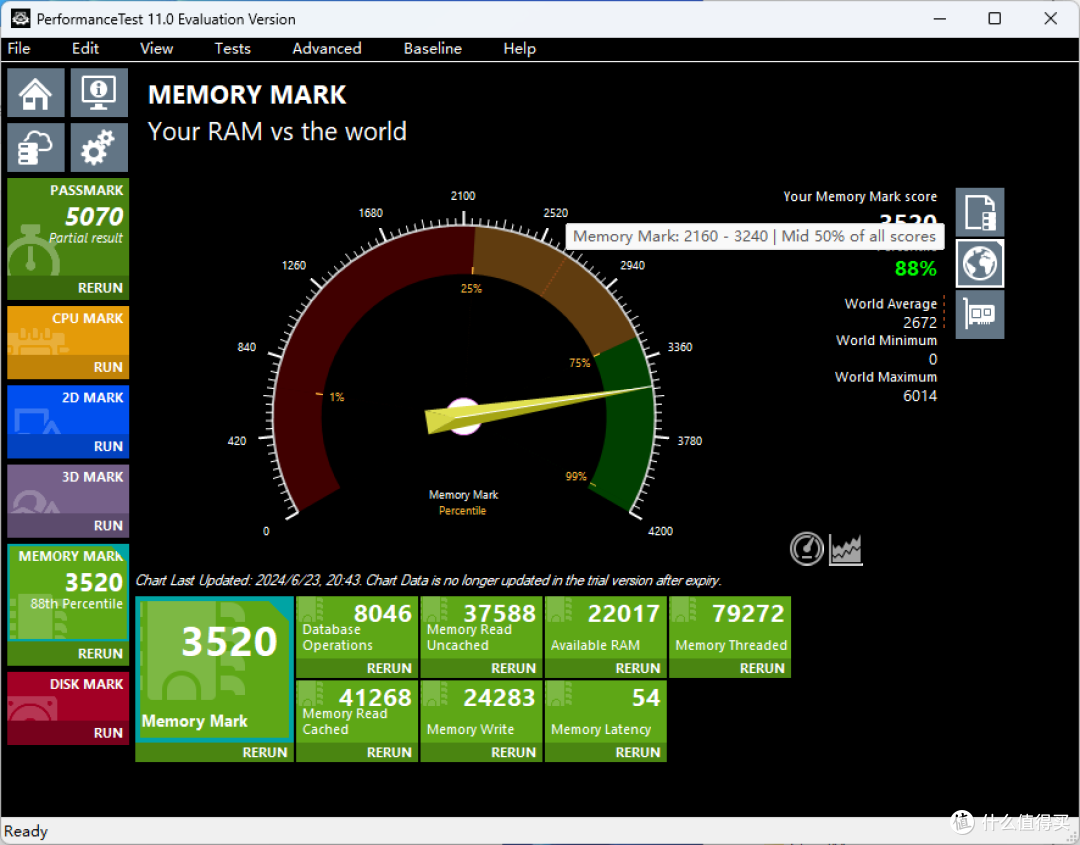The image size is (1080, 845).
Task: Open the System Information monitor icon
Action: tap(99, 92)
